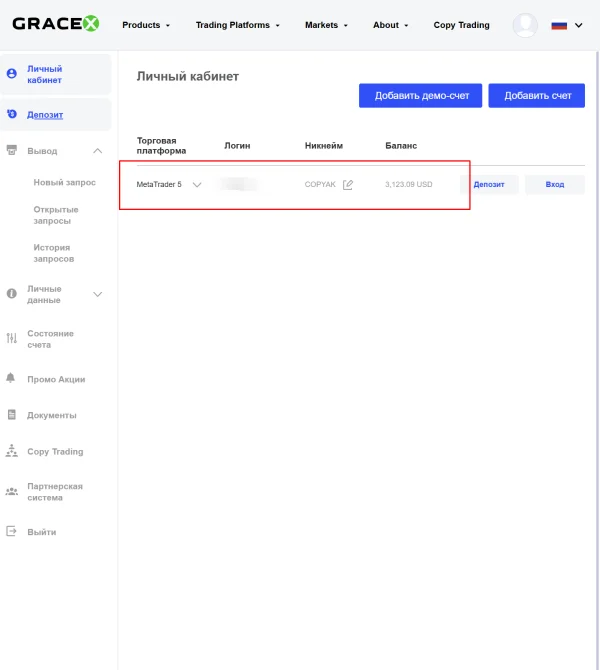Click the MetaTrader 5 platform label
600x670 pixels.
pos(159,185)
